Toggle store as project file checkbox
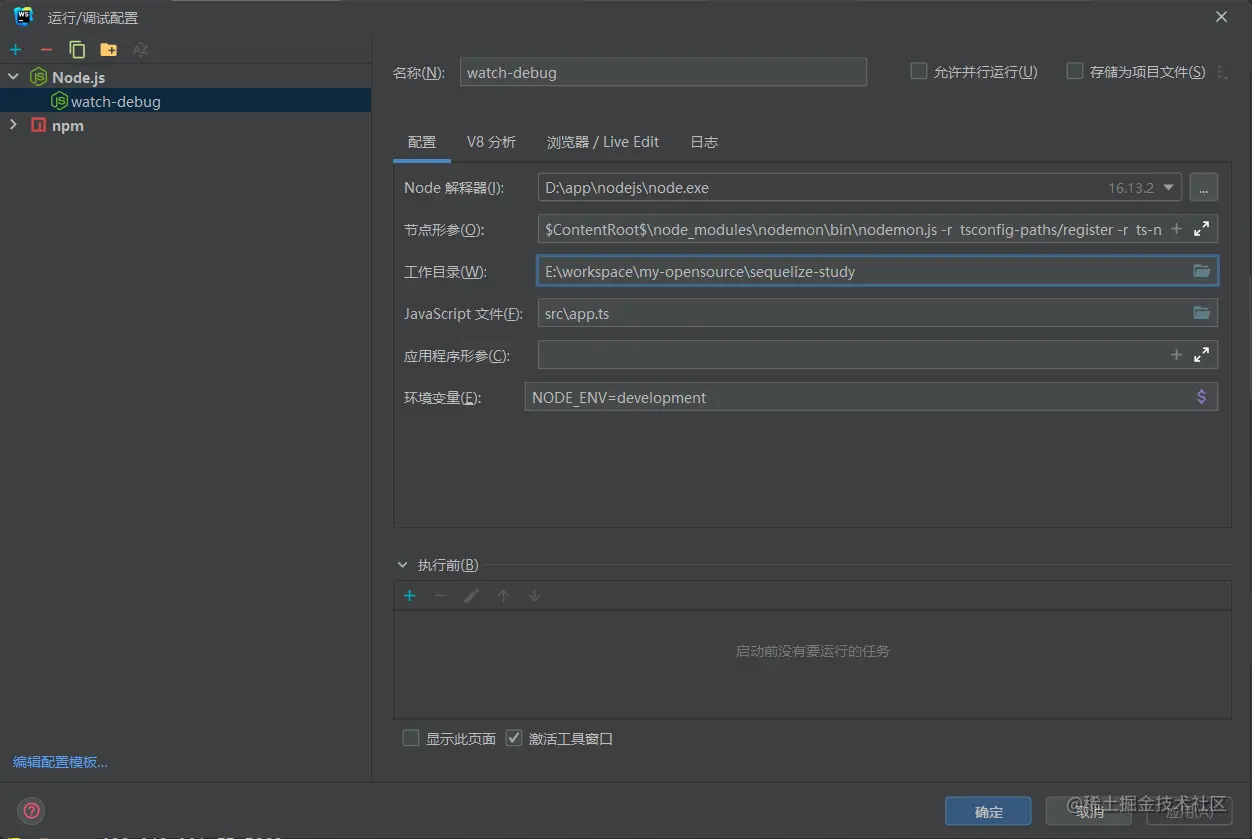Viewport: 1252px width, 839px height. (1075, 71)
